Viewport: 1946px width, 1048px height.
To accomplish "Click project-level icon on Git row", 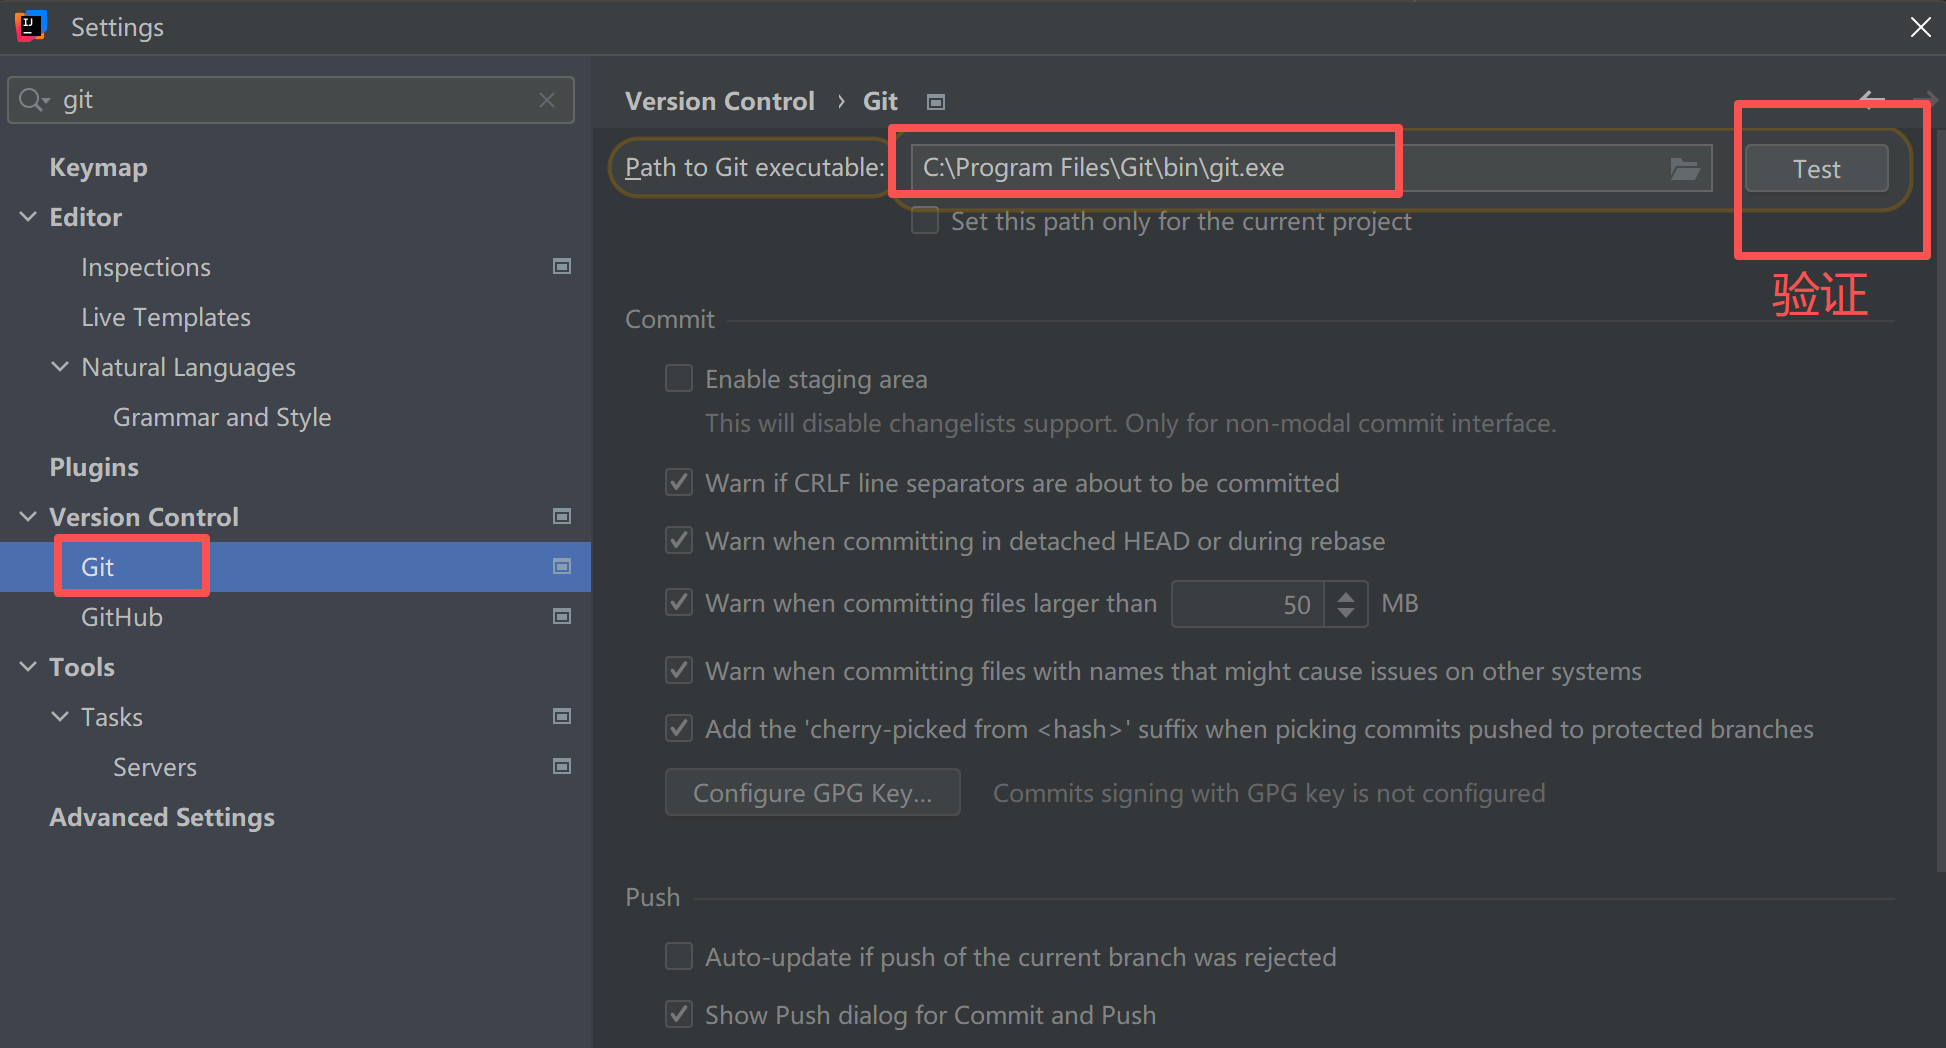I will coord(562,566).
